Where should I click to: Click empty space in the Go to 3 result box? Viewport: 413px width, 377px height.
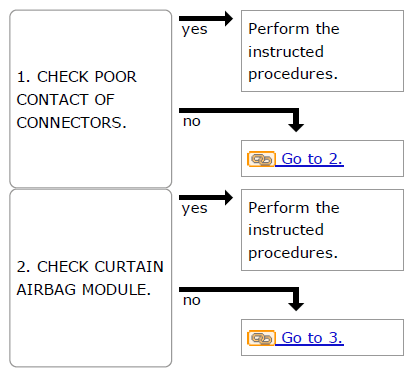[373, 338]
